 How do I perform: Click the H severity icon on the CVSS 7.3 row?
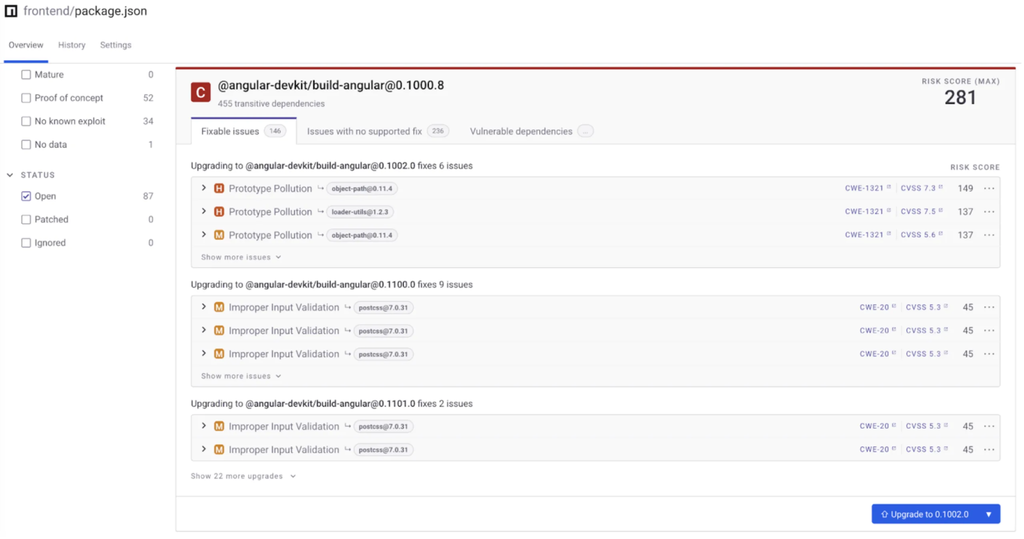[x=219, y=188]
